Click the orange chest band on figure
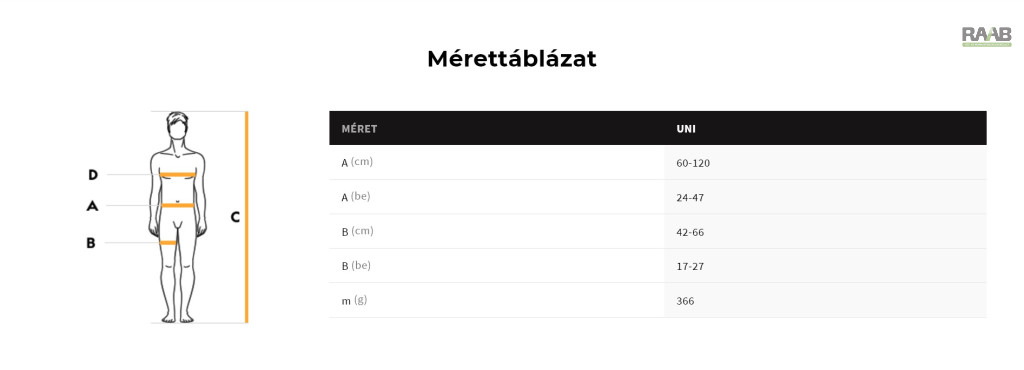Viewport: 1024px width, 370px height. point(178,174)
